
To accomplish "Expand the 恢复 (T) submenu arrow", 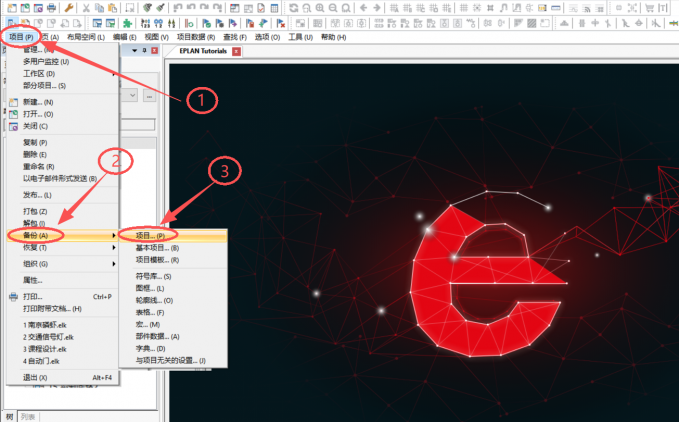I will [113, 248].
